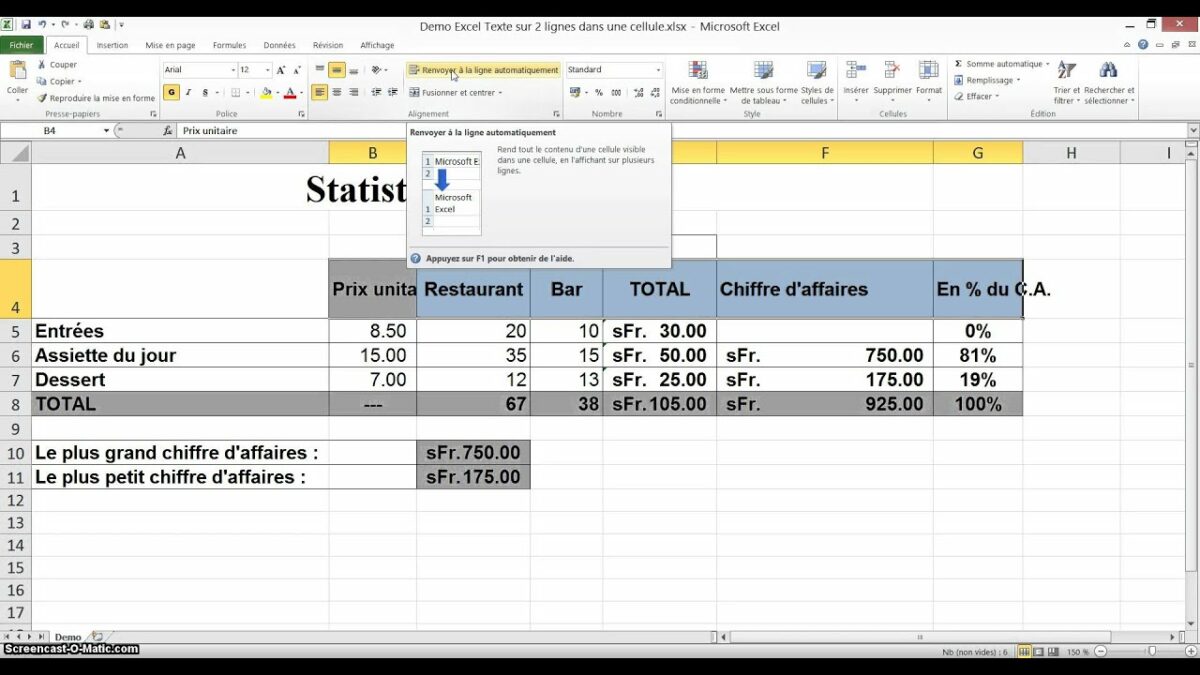This screenshot has width=1200, height=675.
Task: Toggle Renvoyer à la ligne automatiquement
Action: point(483,70)
